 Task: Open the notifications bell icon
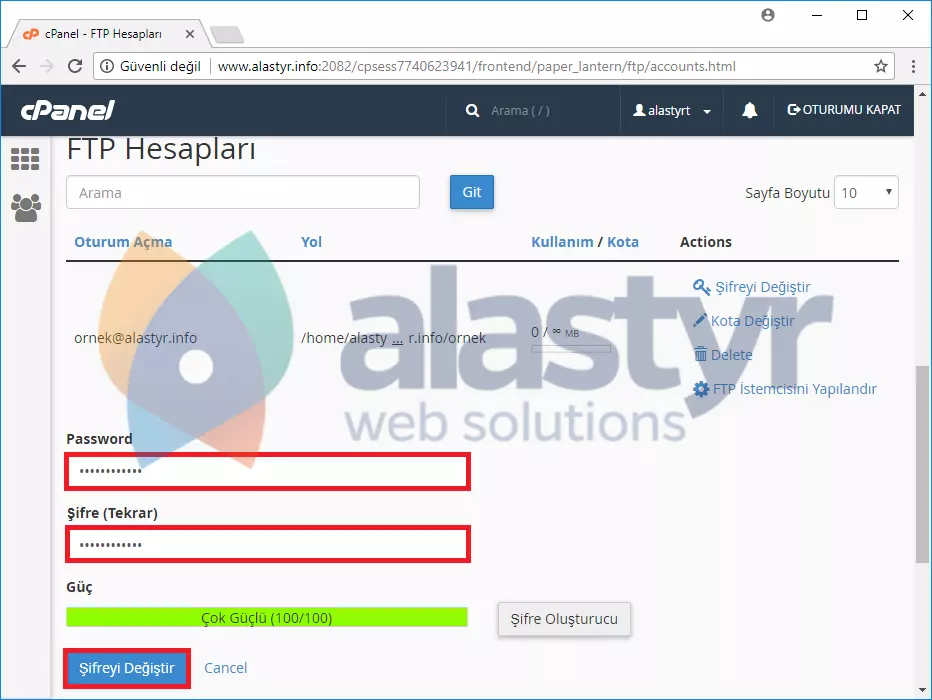pyautogui.click(x=750, y=111)
